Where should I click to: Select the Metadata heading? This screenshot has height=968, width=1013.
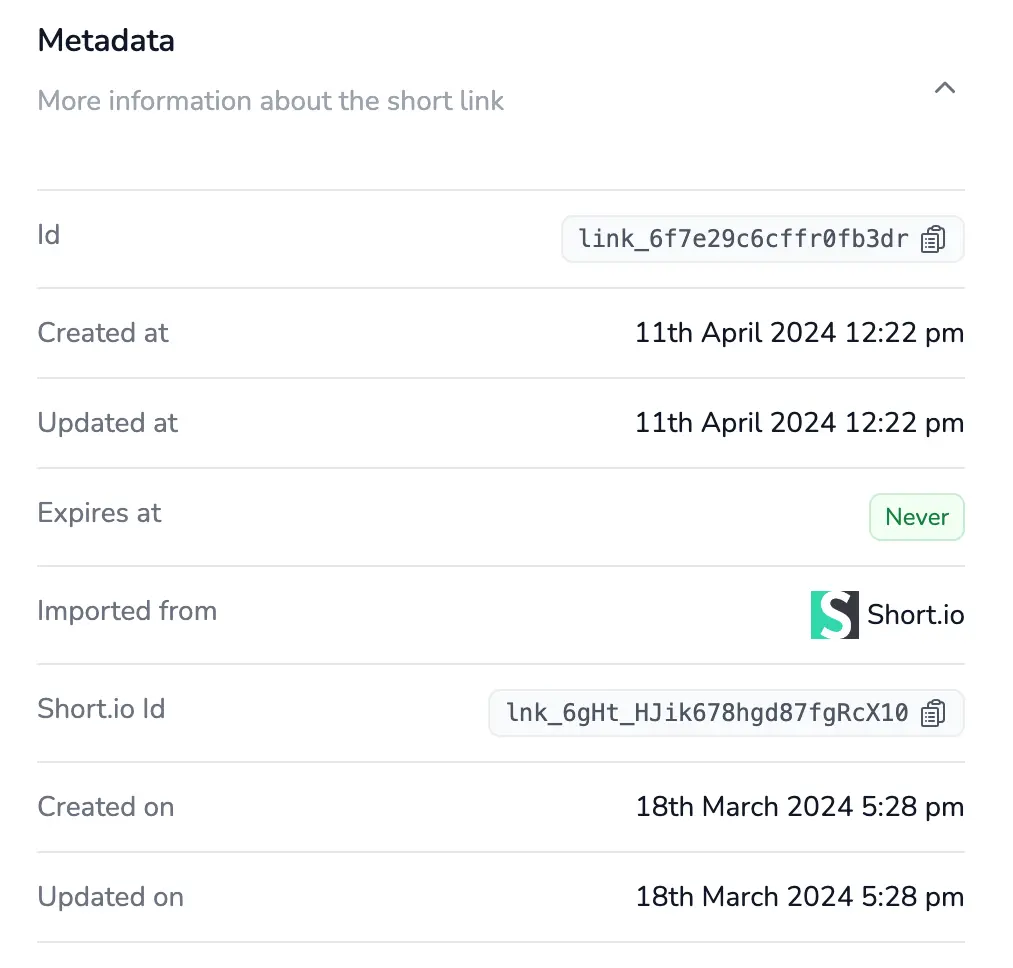[106, 40]
